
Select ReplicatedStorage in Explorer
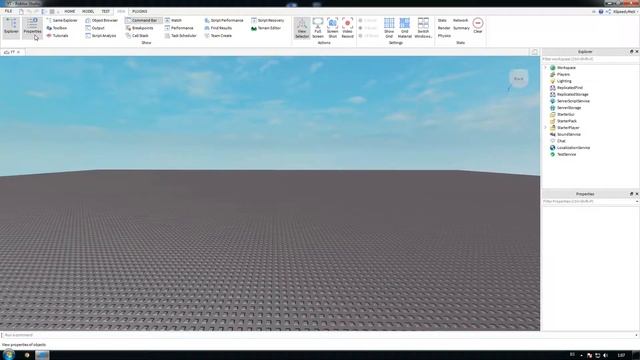coord(573,94)
